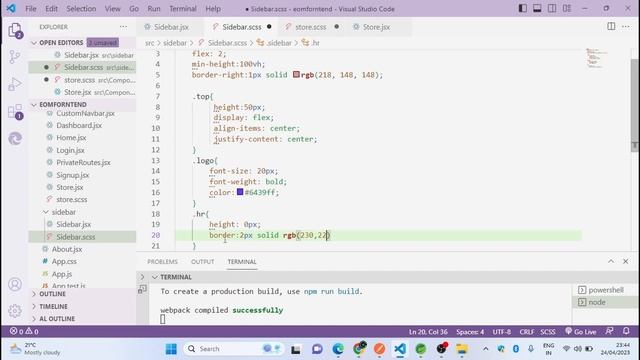Screen dimensions: 640x360
Task: Maximize the terminal panel size
Action: [611, 261]
